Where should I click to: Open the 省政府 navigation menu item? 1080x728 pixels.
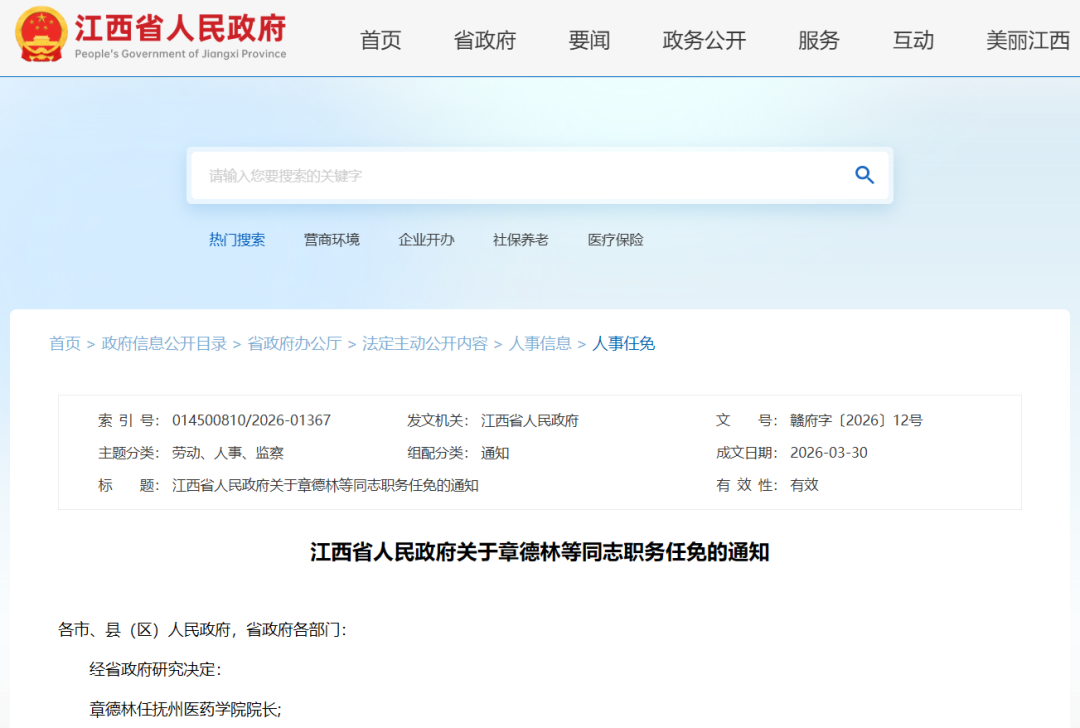(484, 41)
